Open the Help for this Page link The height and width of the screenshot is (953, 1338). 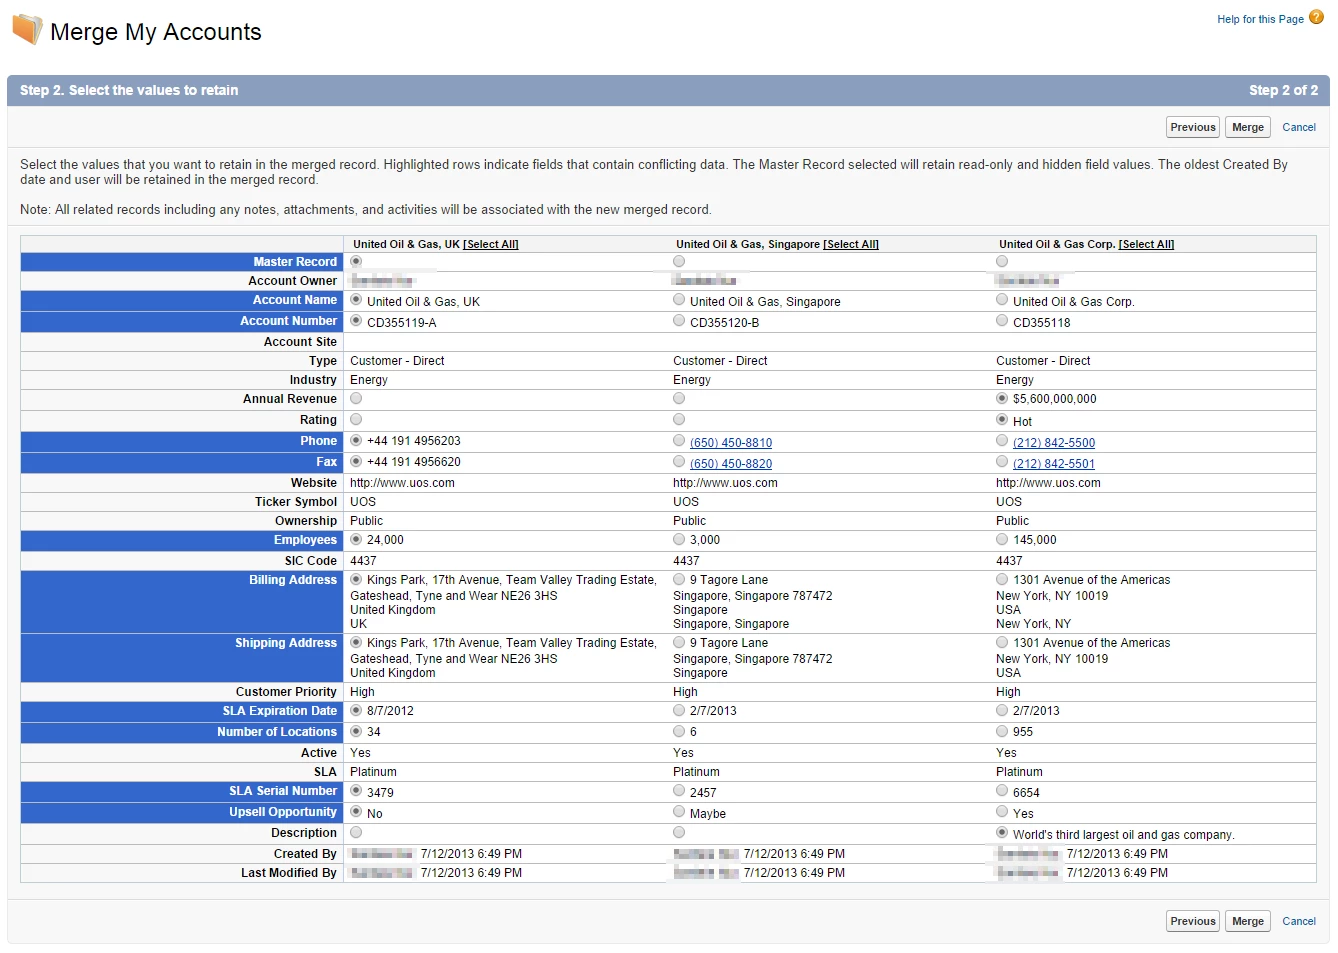pyautogui.click(x=1260, y=19)
